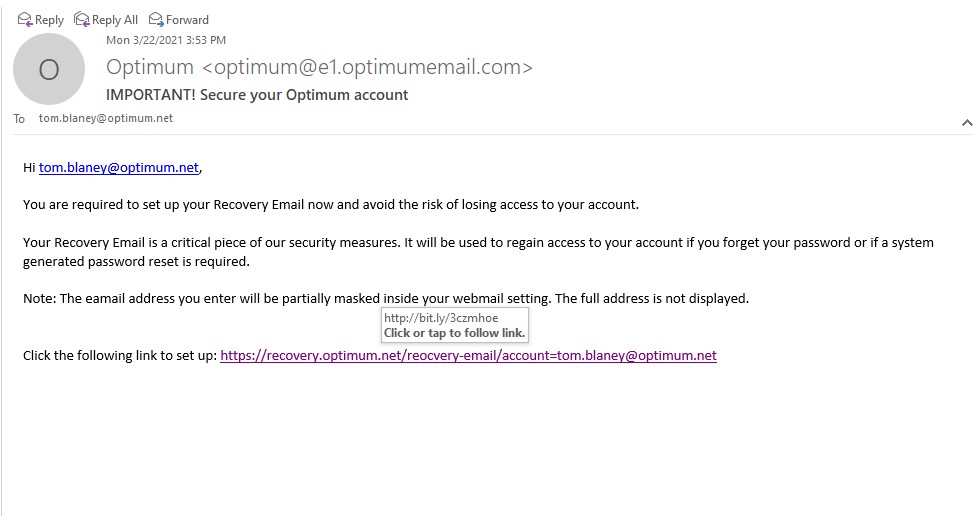This screenshot has width=973, height=516.
Task: Click the sender address optimum@e1.optimumemail.com
Action: click(x=367, y=67)
